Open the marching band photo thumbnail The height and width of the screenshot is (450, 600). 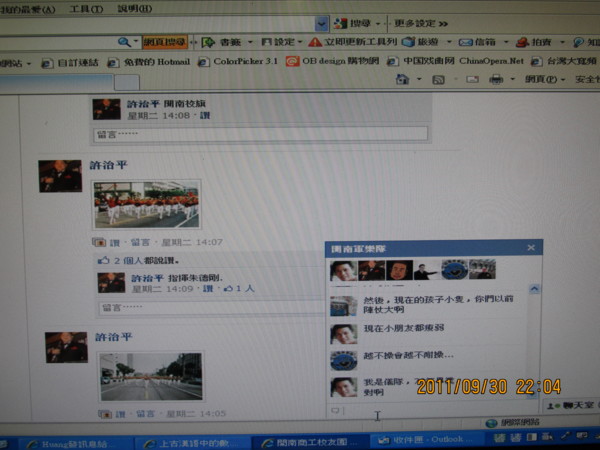point(146,204)
